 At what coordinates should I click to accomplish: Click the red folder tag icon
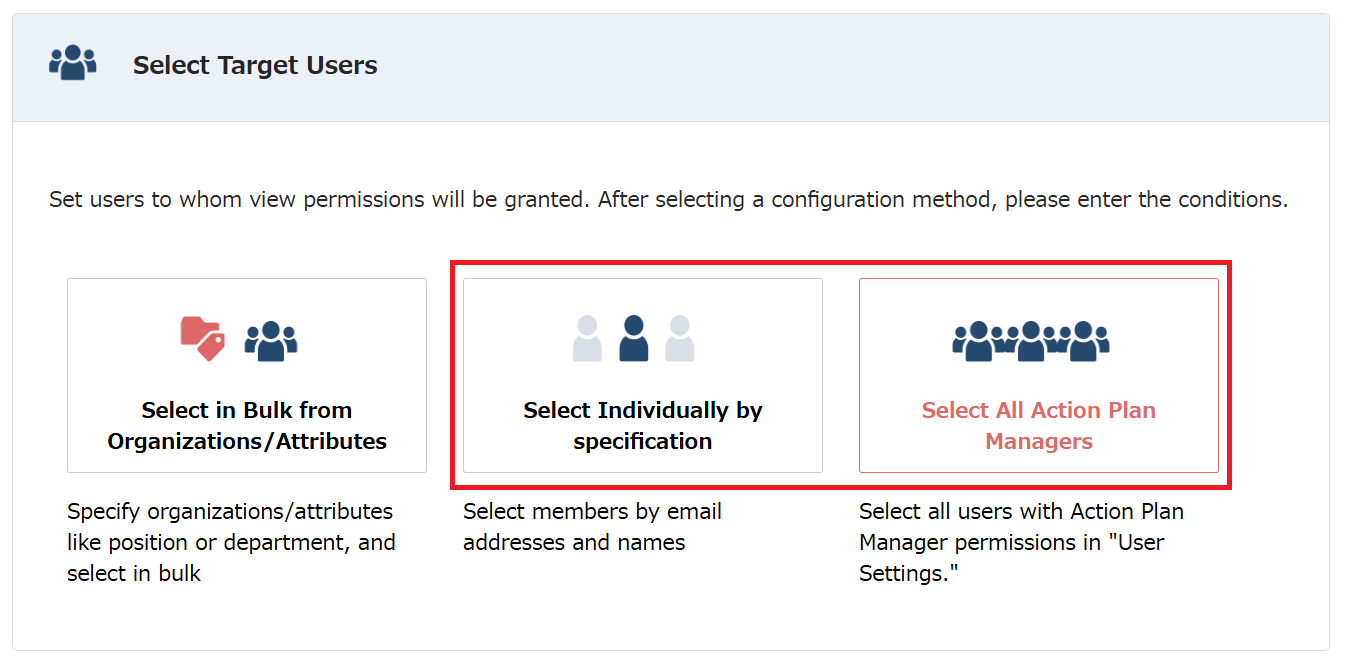(202, 338)
